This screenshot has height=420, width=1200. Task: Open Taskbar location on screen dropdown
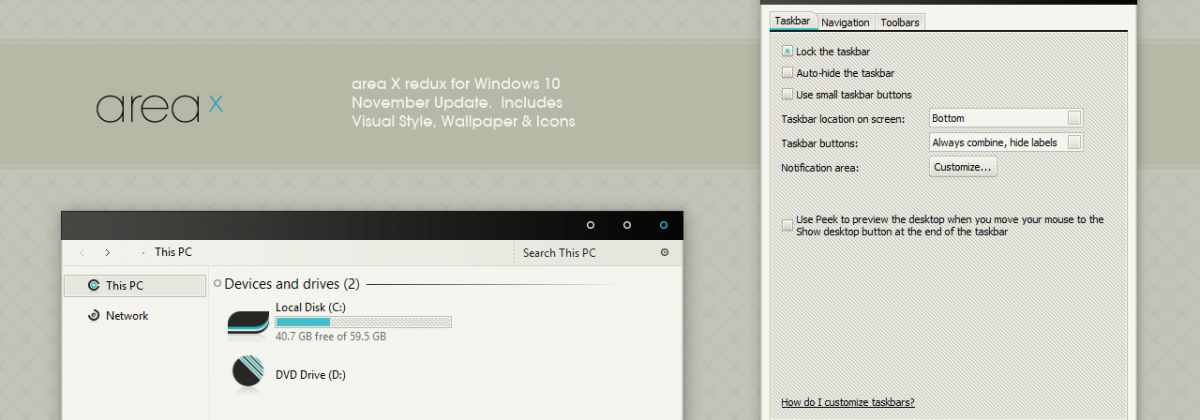pyautogui.click(x=1006, y=118)
